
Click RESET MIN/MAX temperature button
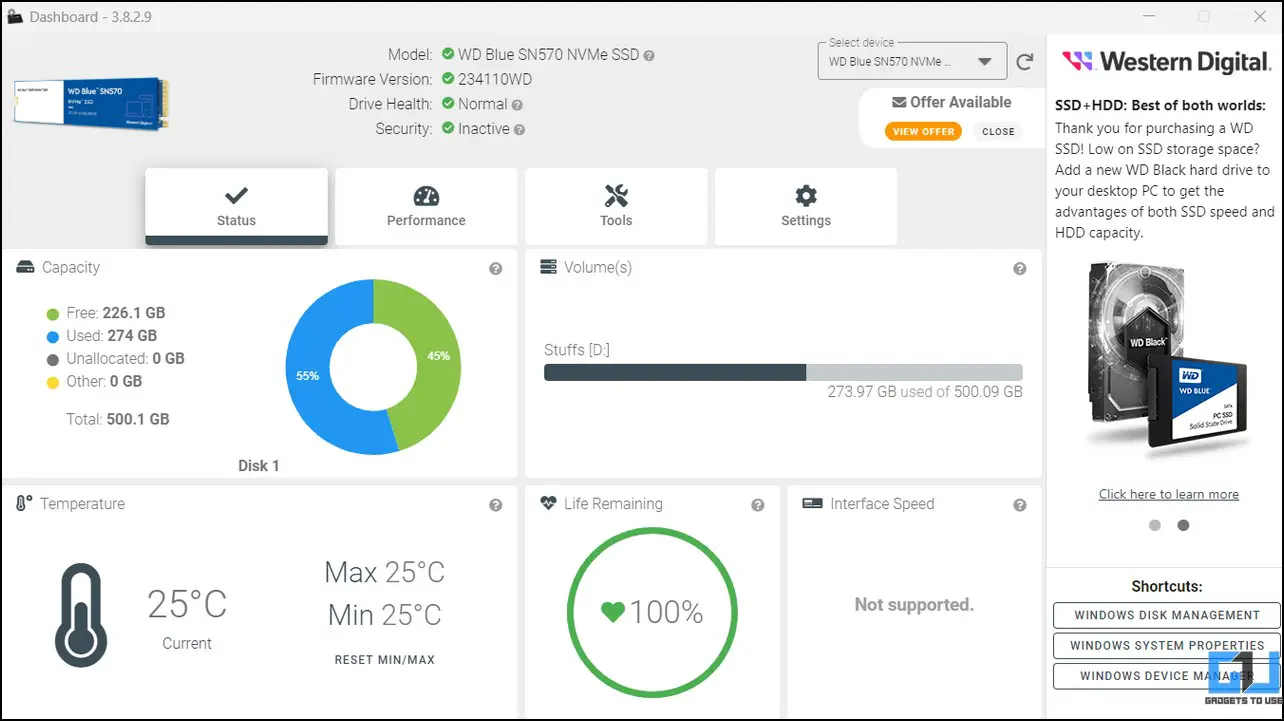(385, 660)
